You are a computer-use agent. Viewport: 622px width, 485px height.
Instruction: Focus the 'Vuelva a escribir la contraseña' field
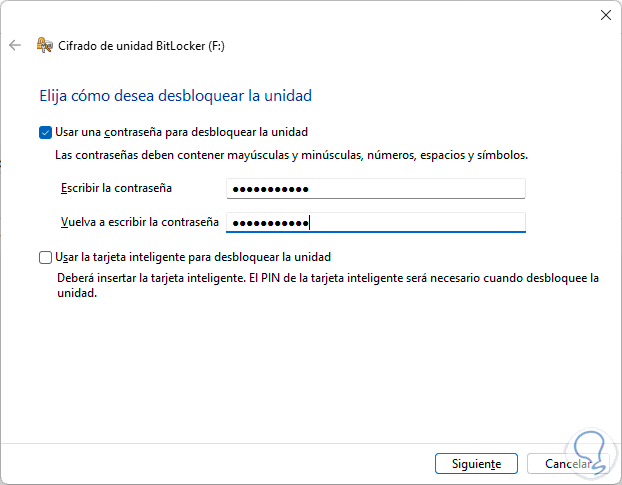(376, 222)
